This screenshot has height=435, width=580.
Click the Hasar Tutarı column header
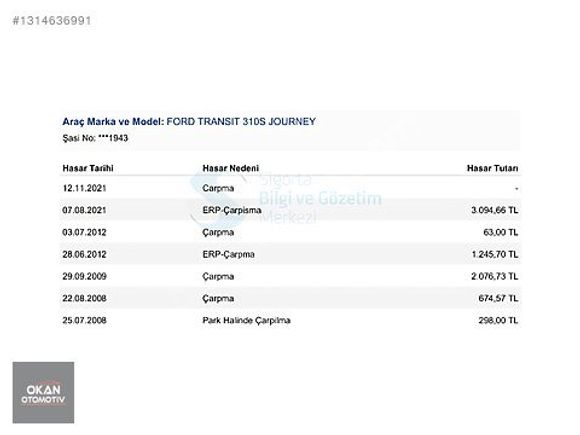pyautogui.click(x=492, y=168)
